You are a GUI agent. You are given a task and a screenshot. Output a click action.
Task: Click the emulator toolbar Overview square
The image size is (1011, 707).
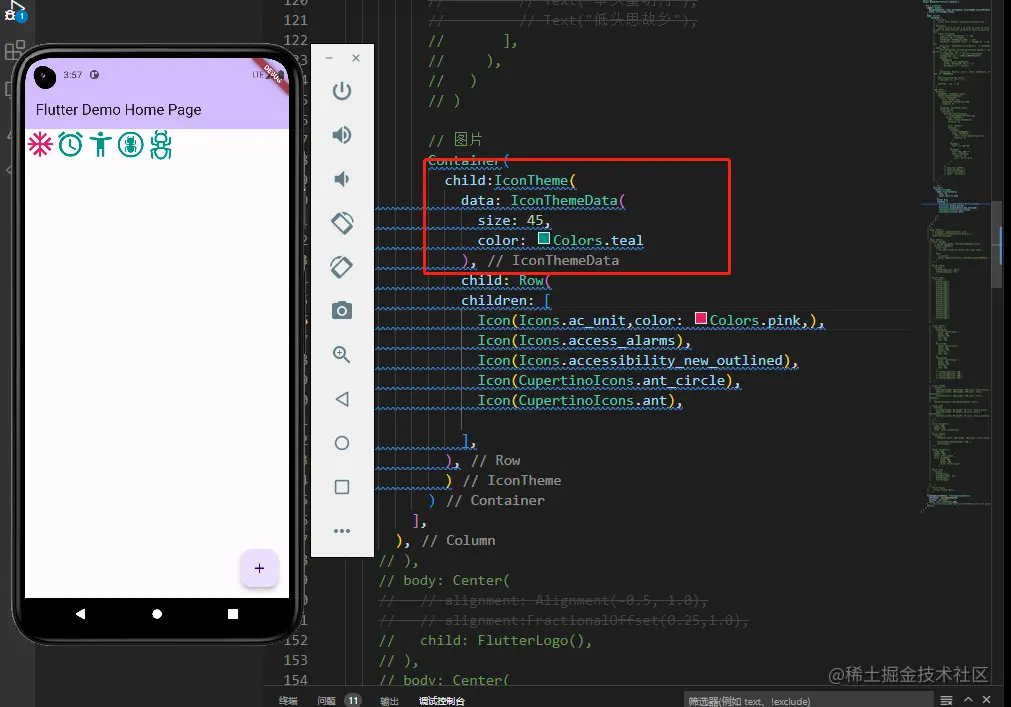(342, 487)
